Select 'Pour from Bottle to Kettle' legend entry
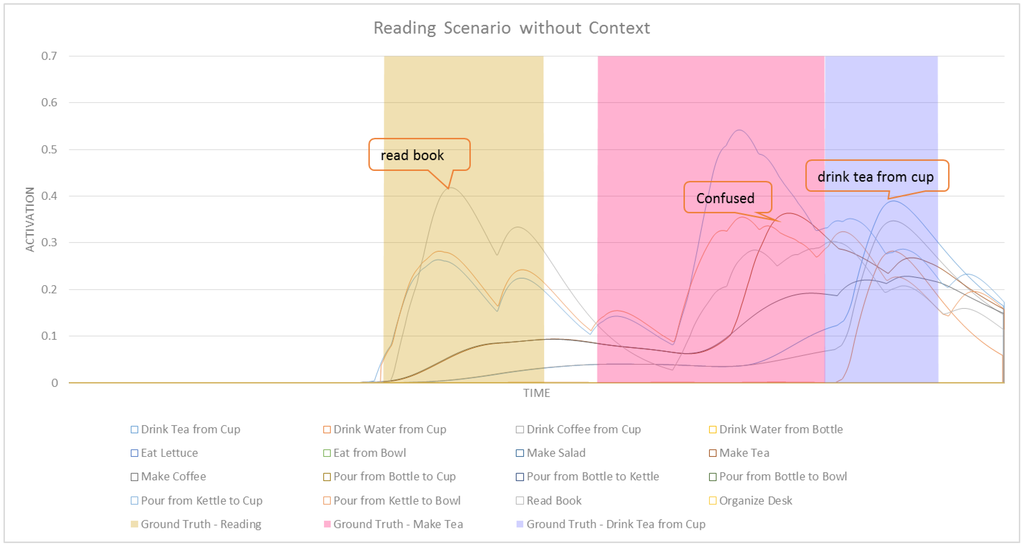Image resolution: width=1024 pixels, height=546 pixels. click(592, 477)
